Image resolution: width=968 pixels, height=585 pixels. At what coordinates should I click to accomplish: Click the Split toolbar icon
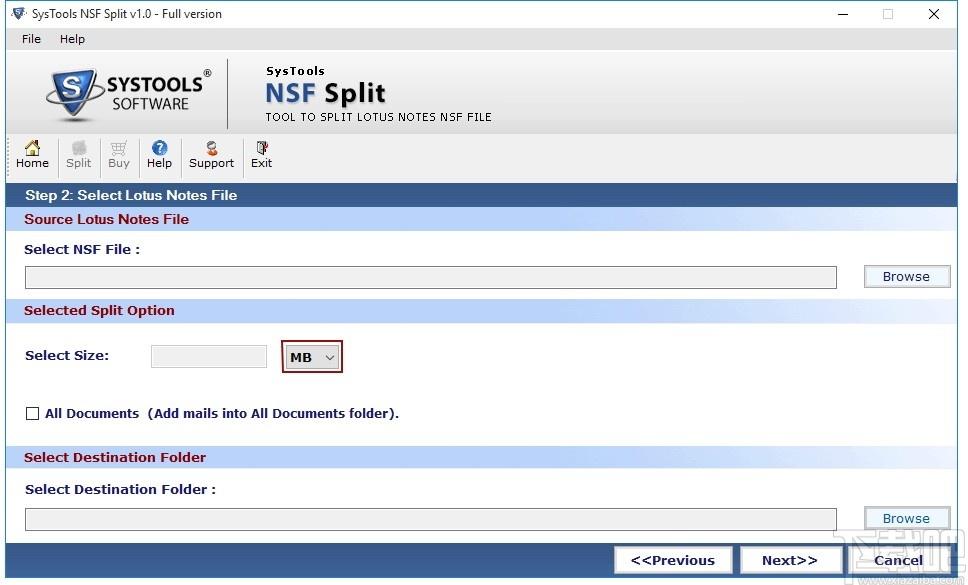tap(78, 155)
